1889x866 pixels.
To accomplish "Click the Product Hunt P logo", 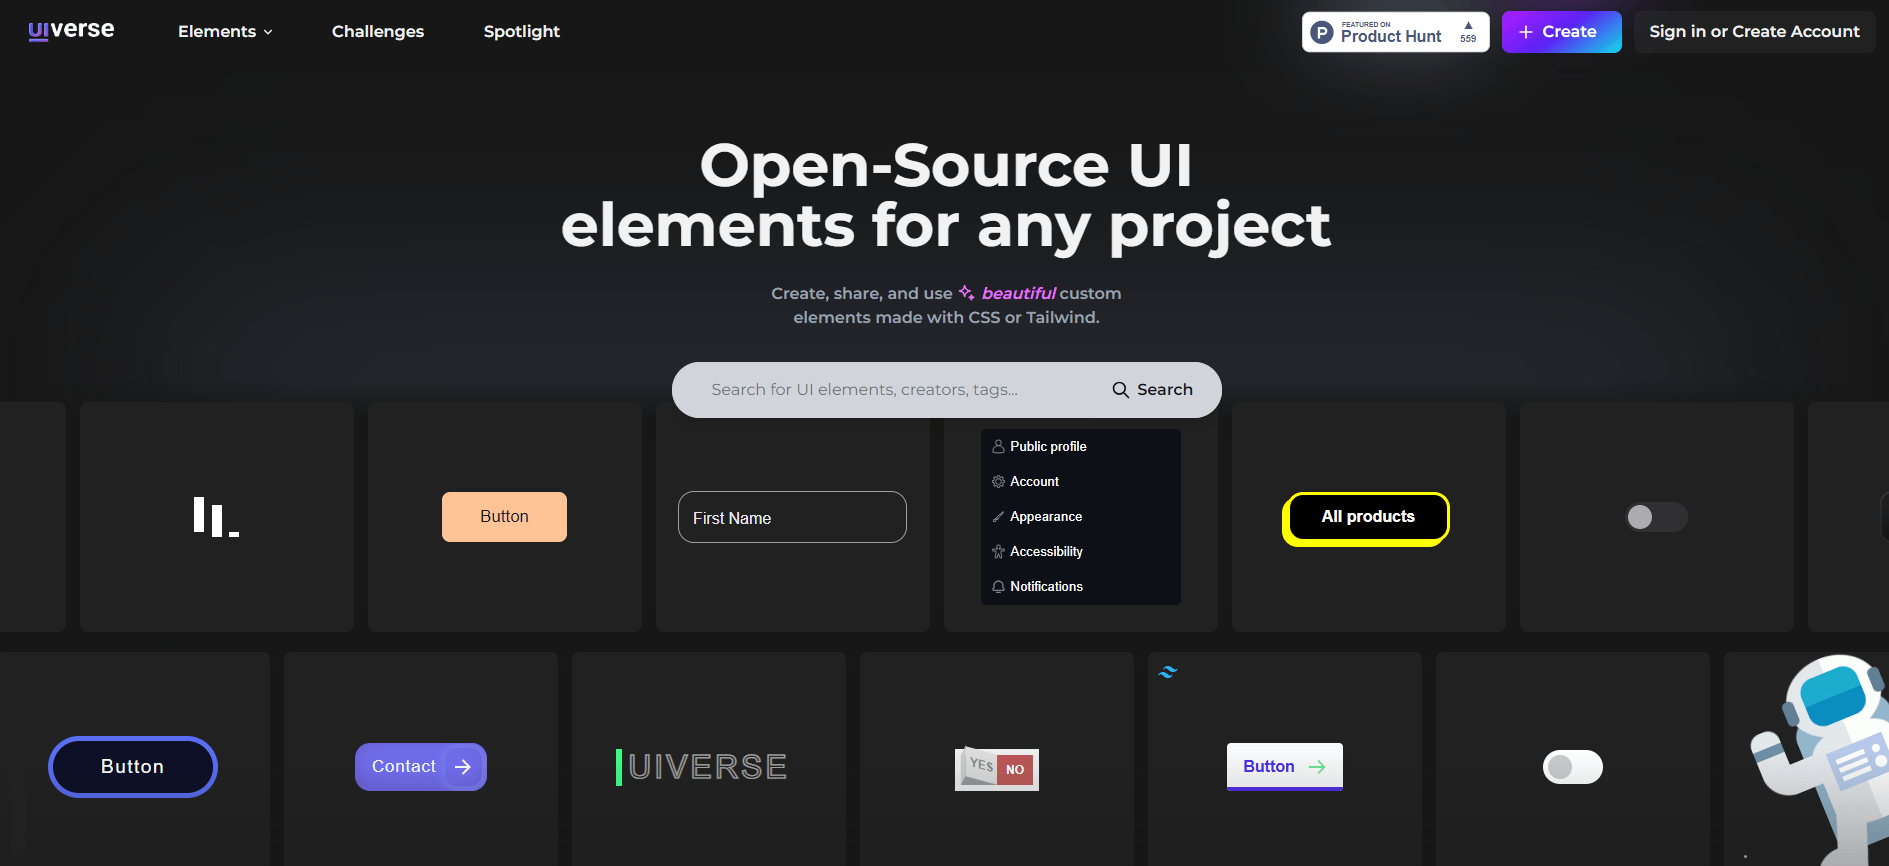I will (1322, 32).
